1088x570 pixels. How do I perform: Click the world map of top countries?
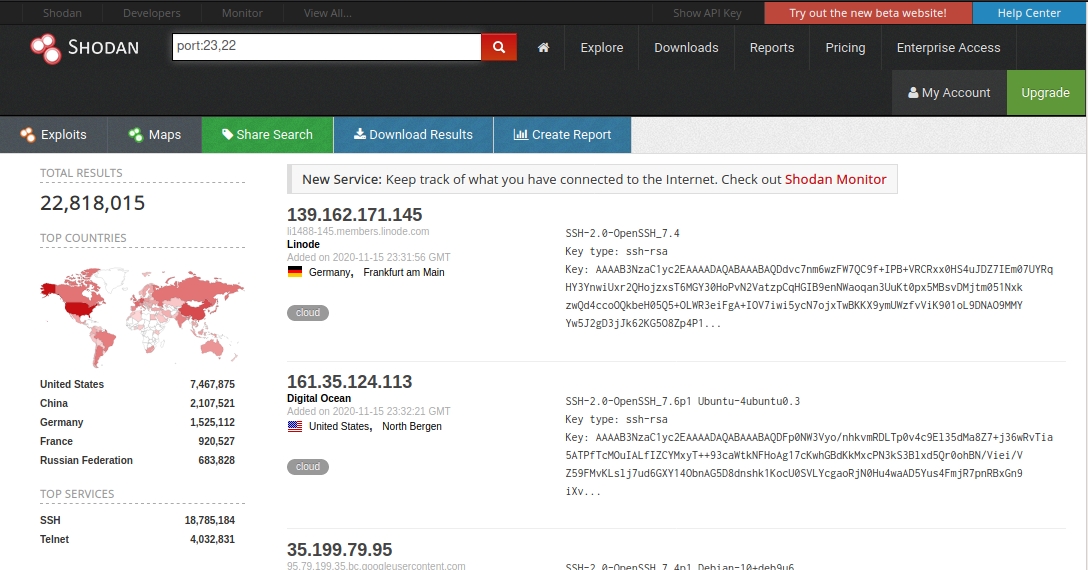(141, 312)
